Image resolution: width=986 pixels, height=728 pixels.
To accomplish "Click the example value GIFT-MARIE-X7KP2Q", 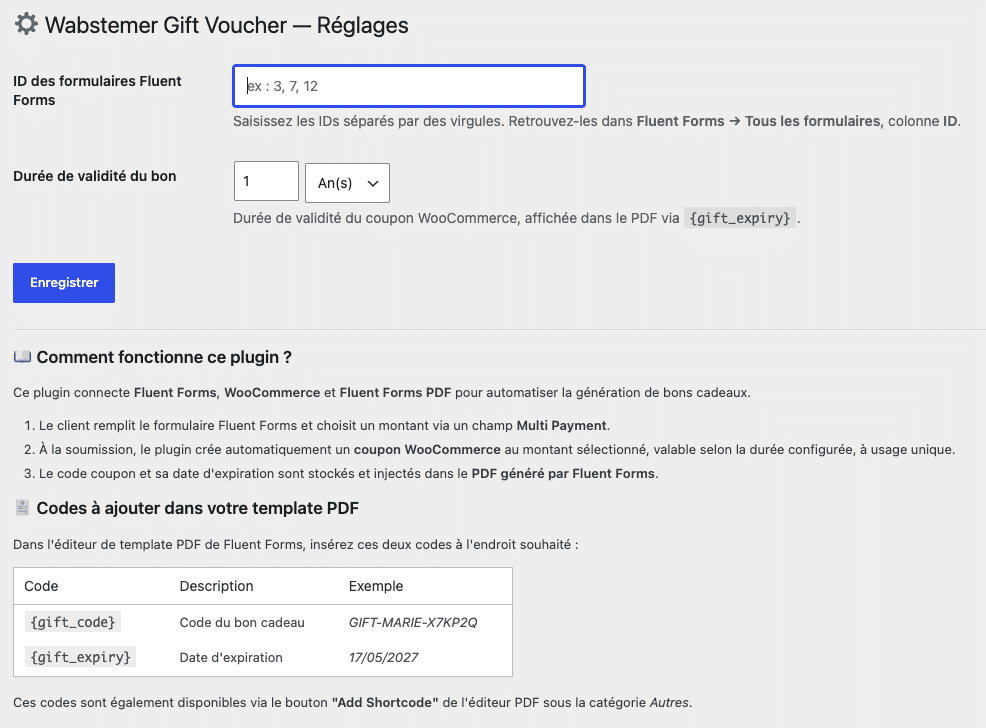I will (x=413, y=622).
